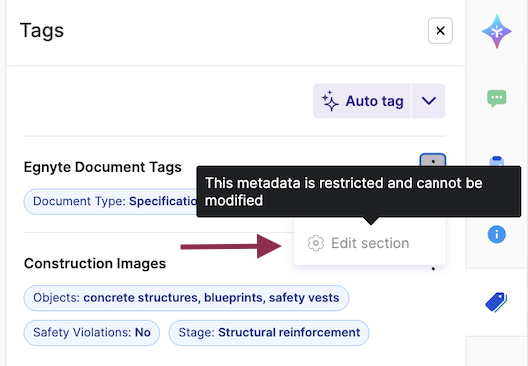Open the clipboard sidebar icon
The image size is (528, 366).
(x=497, y=161)
